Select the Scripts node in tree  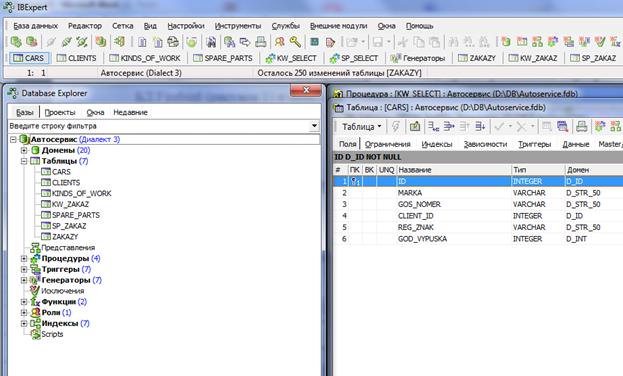point(52,334)
